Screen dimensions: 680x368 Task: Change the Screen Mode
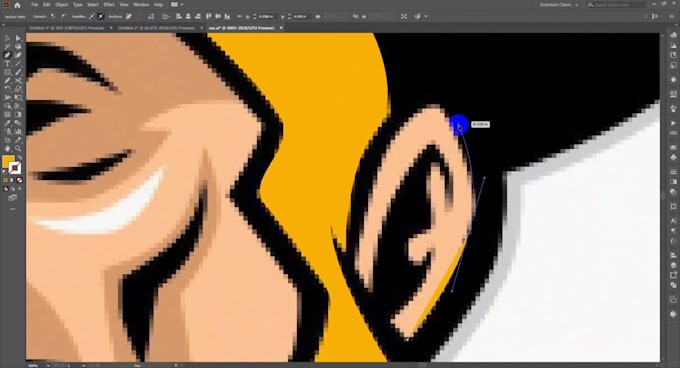[13, 198]
